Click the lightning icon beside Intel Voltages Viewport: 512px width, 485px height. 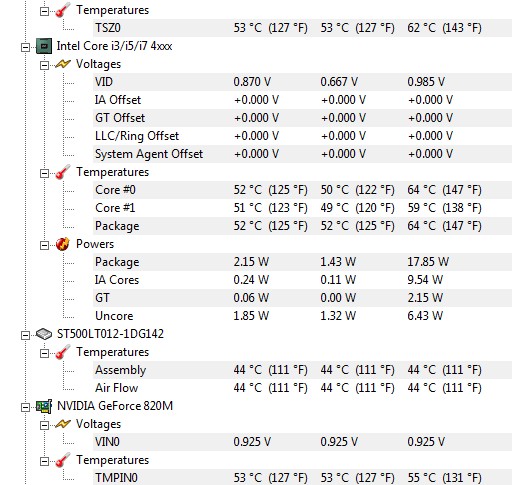pyautogui.click(x=63, y=64)
